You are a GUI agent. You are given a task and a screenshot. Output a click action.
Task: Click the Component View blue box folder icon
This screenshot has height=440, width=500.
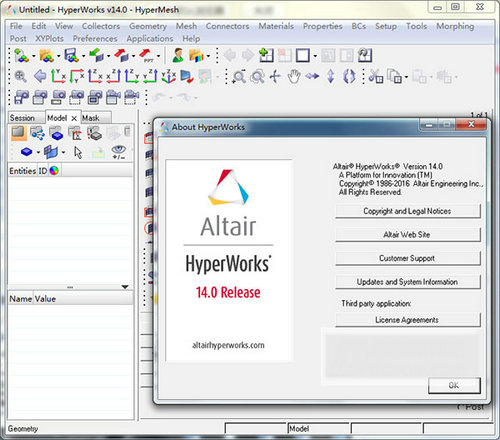57,133
